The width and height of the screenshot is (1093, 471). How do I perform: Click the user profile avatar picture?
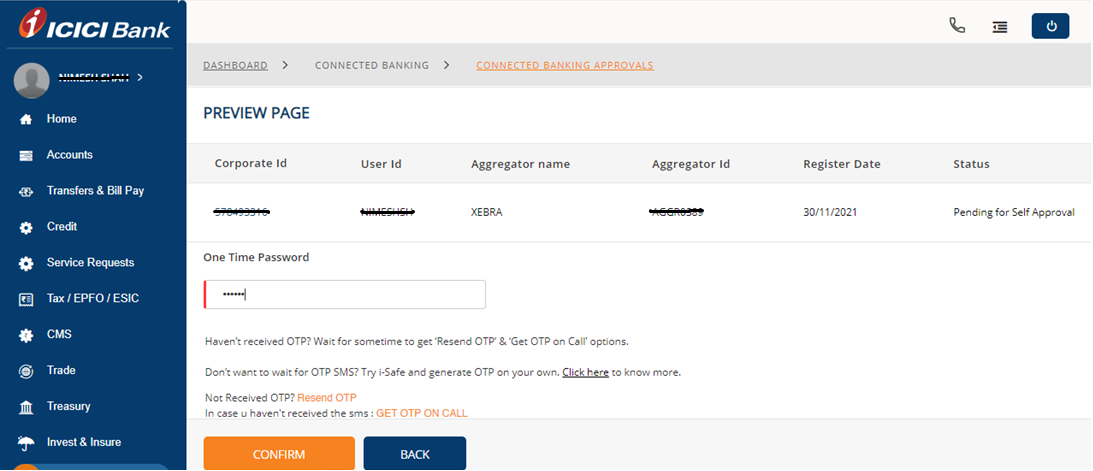pos(32,80)
